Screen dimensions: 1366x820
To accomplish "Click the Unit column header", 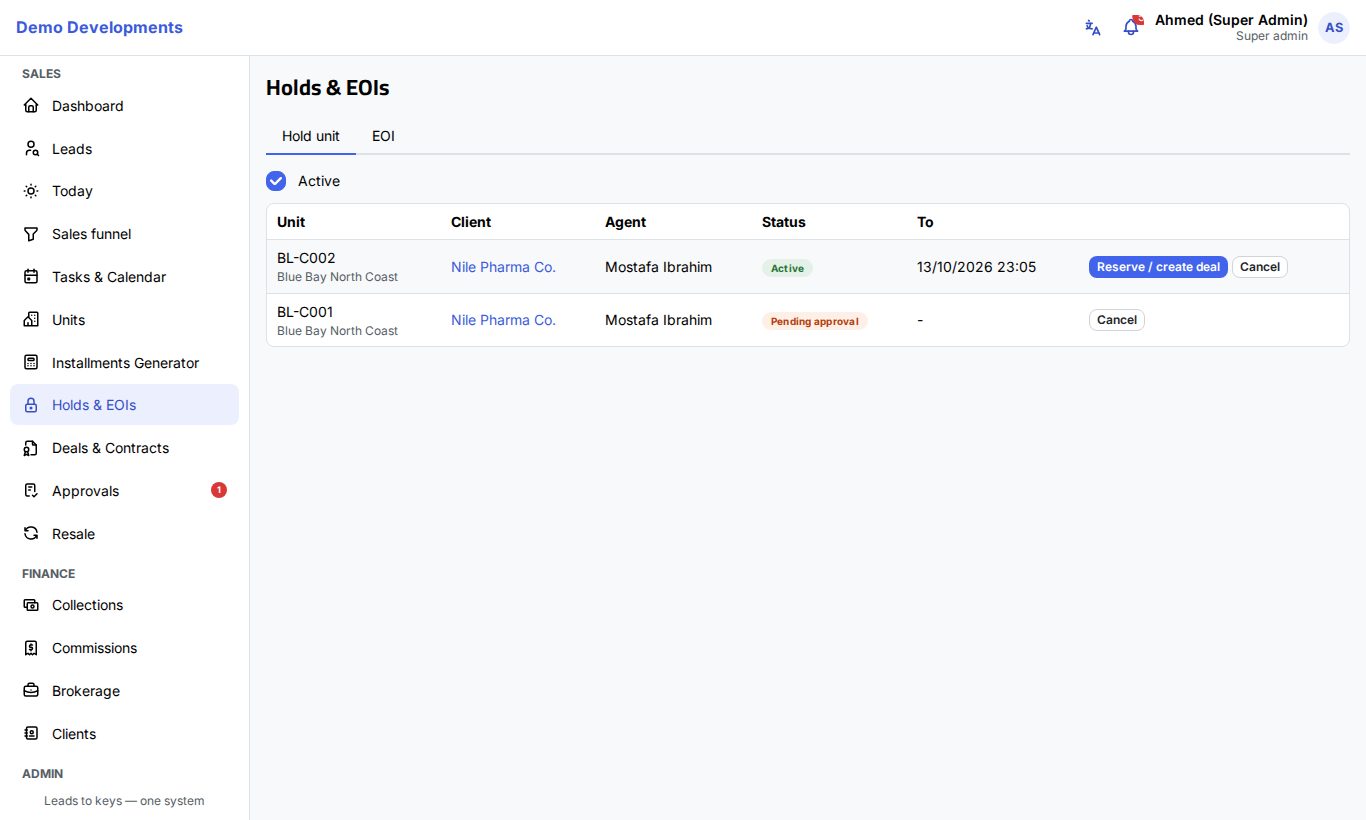I will coord(291,222).
